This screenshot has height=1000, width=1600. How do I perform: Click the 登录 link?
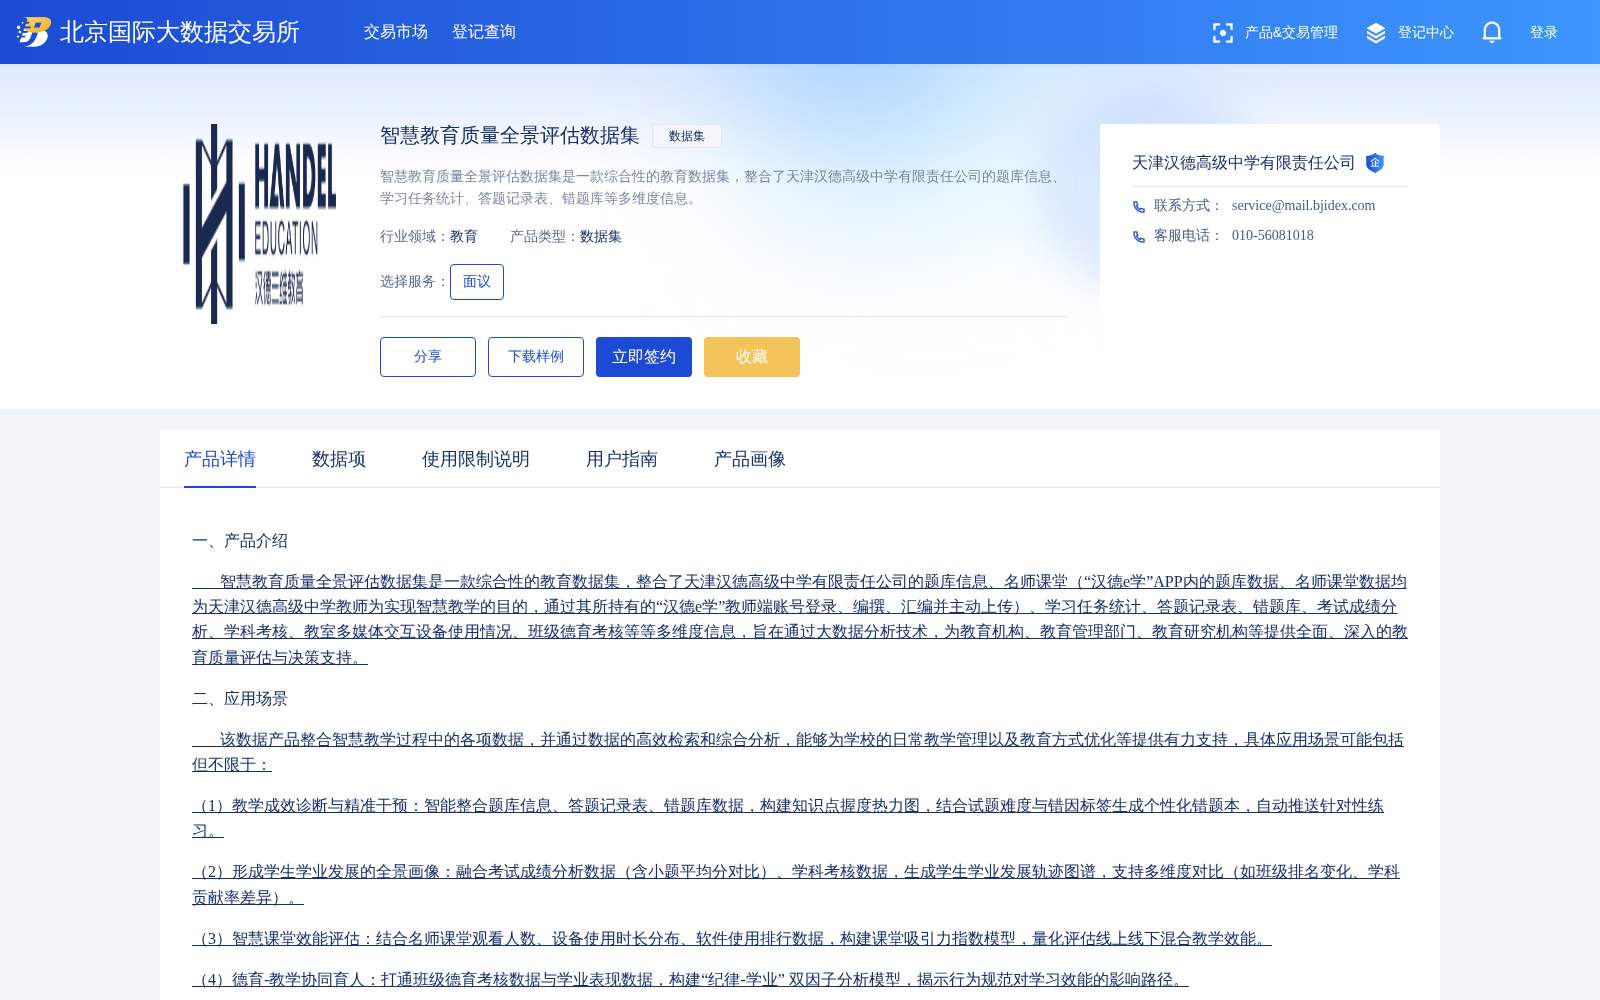tap(1544, 33)
